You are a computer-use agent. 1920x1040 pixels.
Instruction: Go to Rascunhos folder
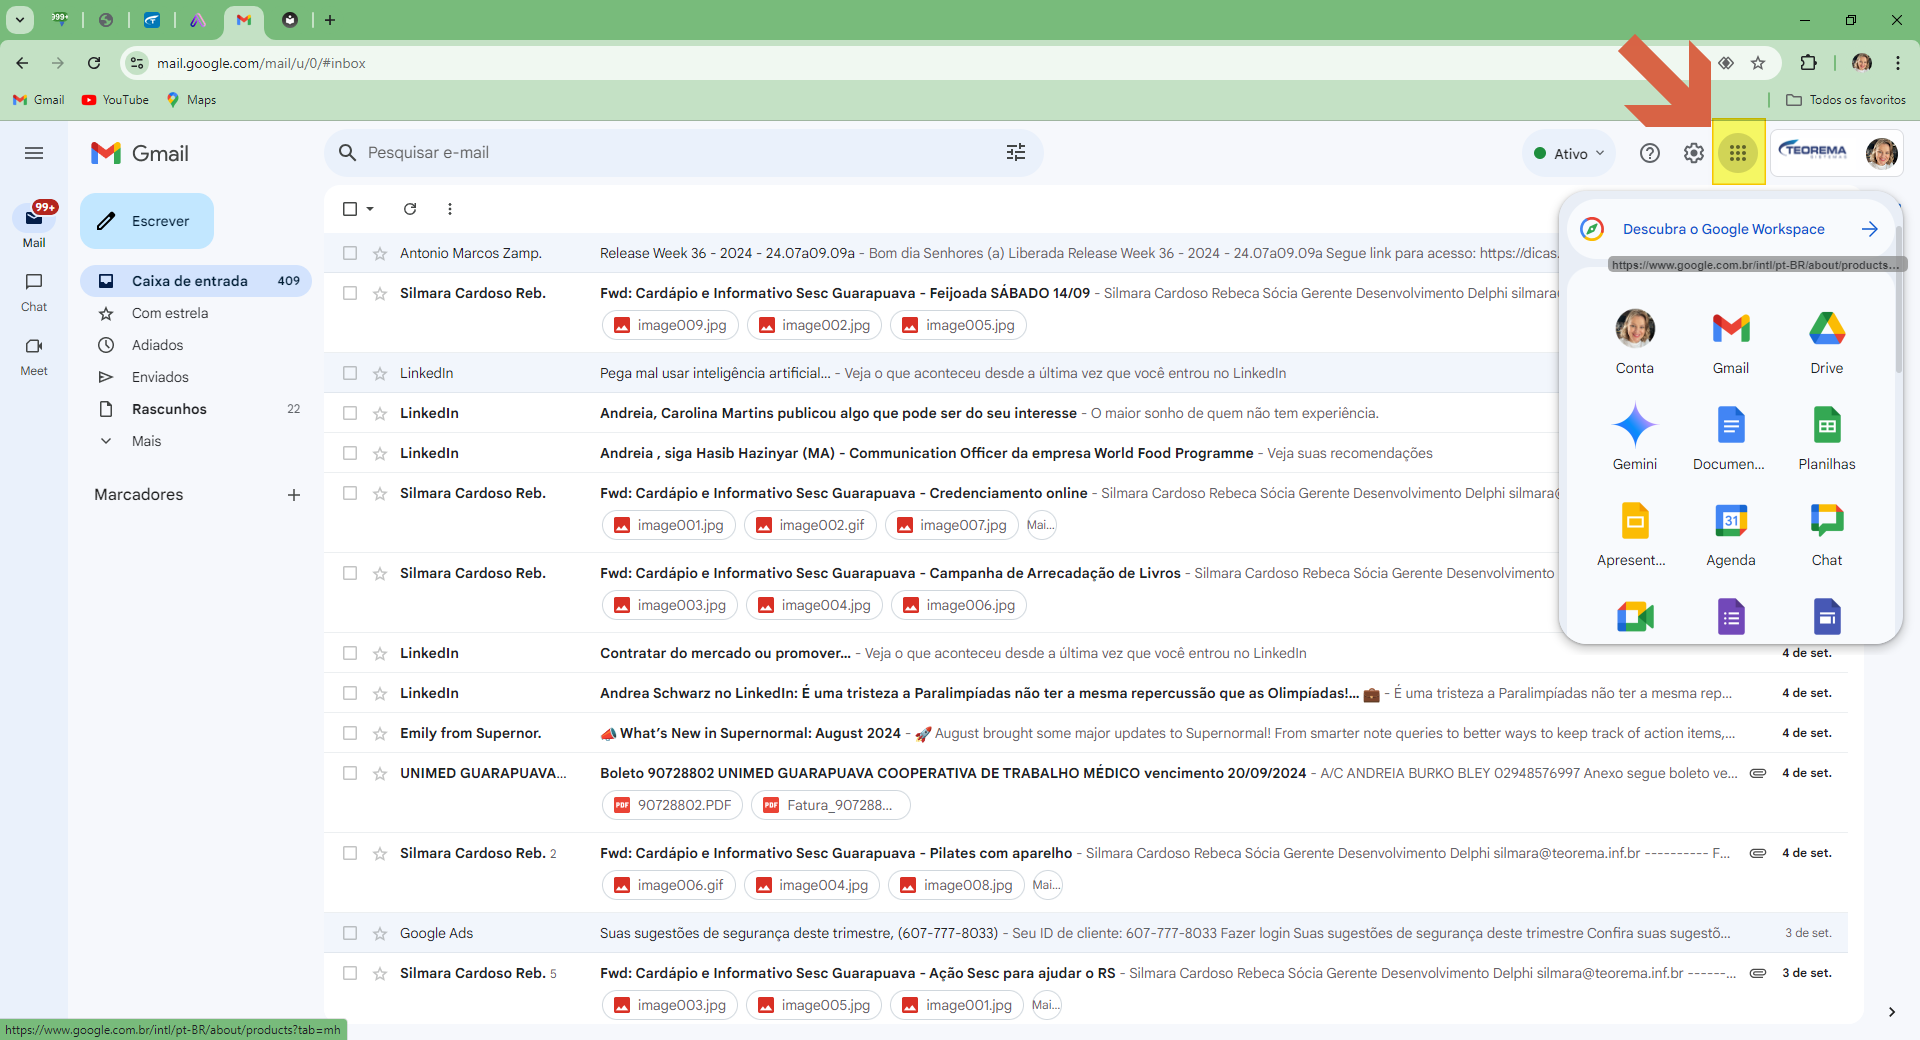pos(169,409)
